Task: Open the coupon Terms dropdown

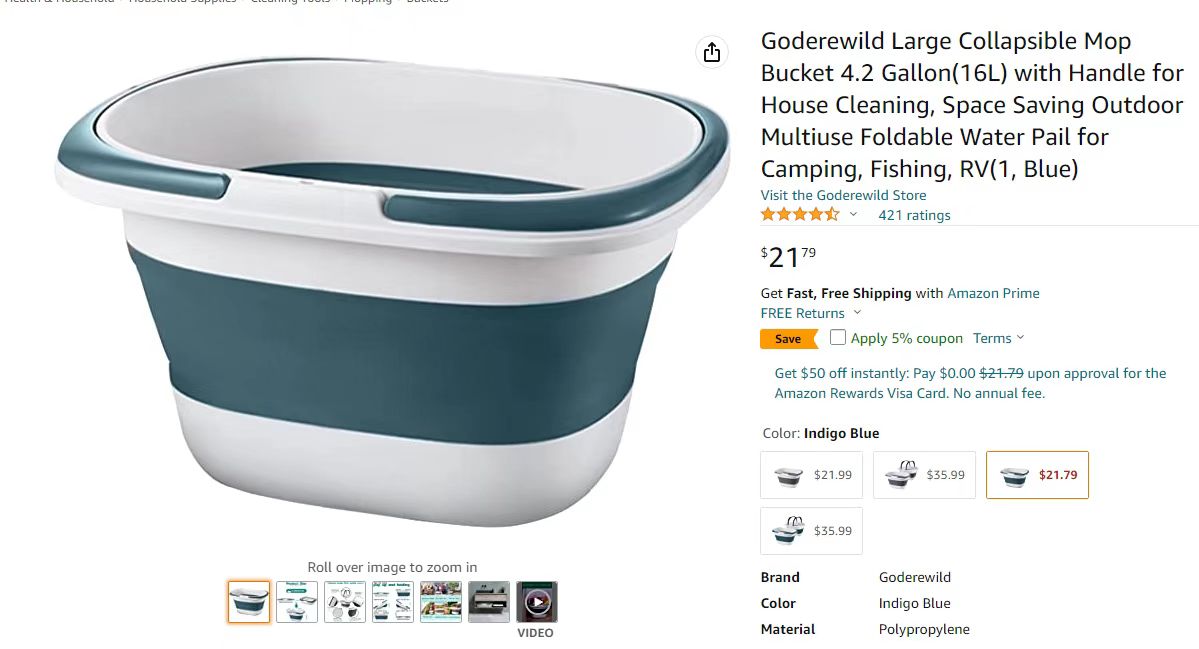Action: click(998, 338)
